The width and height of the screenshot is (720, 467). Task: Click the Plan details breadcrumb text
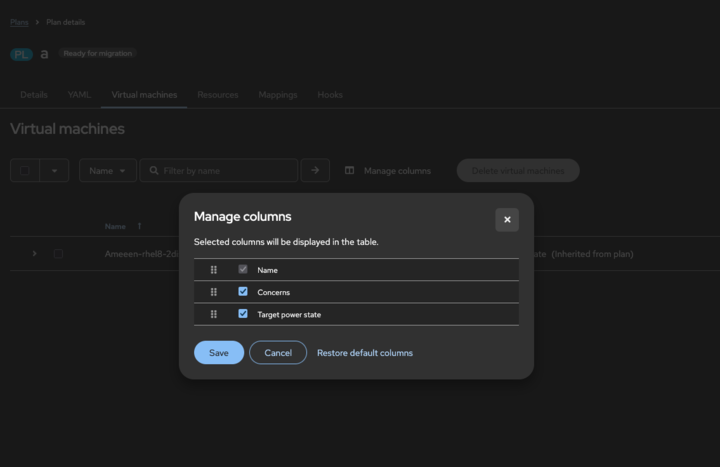tap(66, 22)
